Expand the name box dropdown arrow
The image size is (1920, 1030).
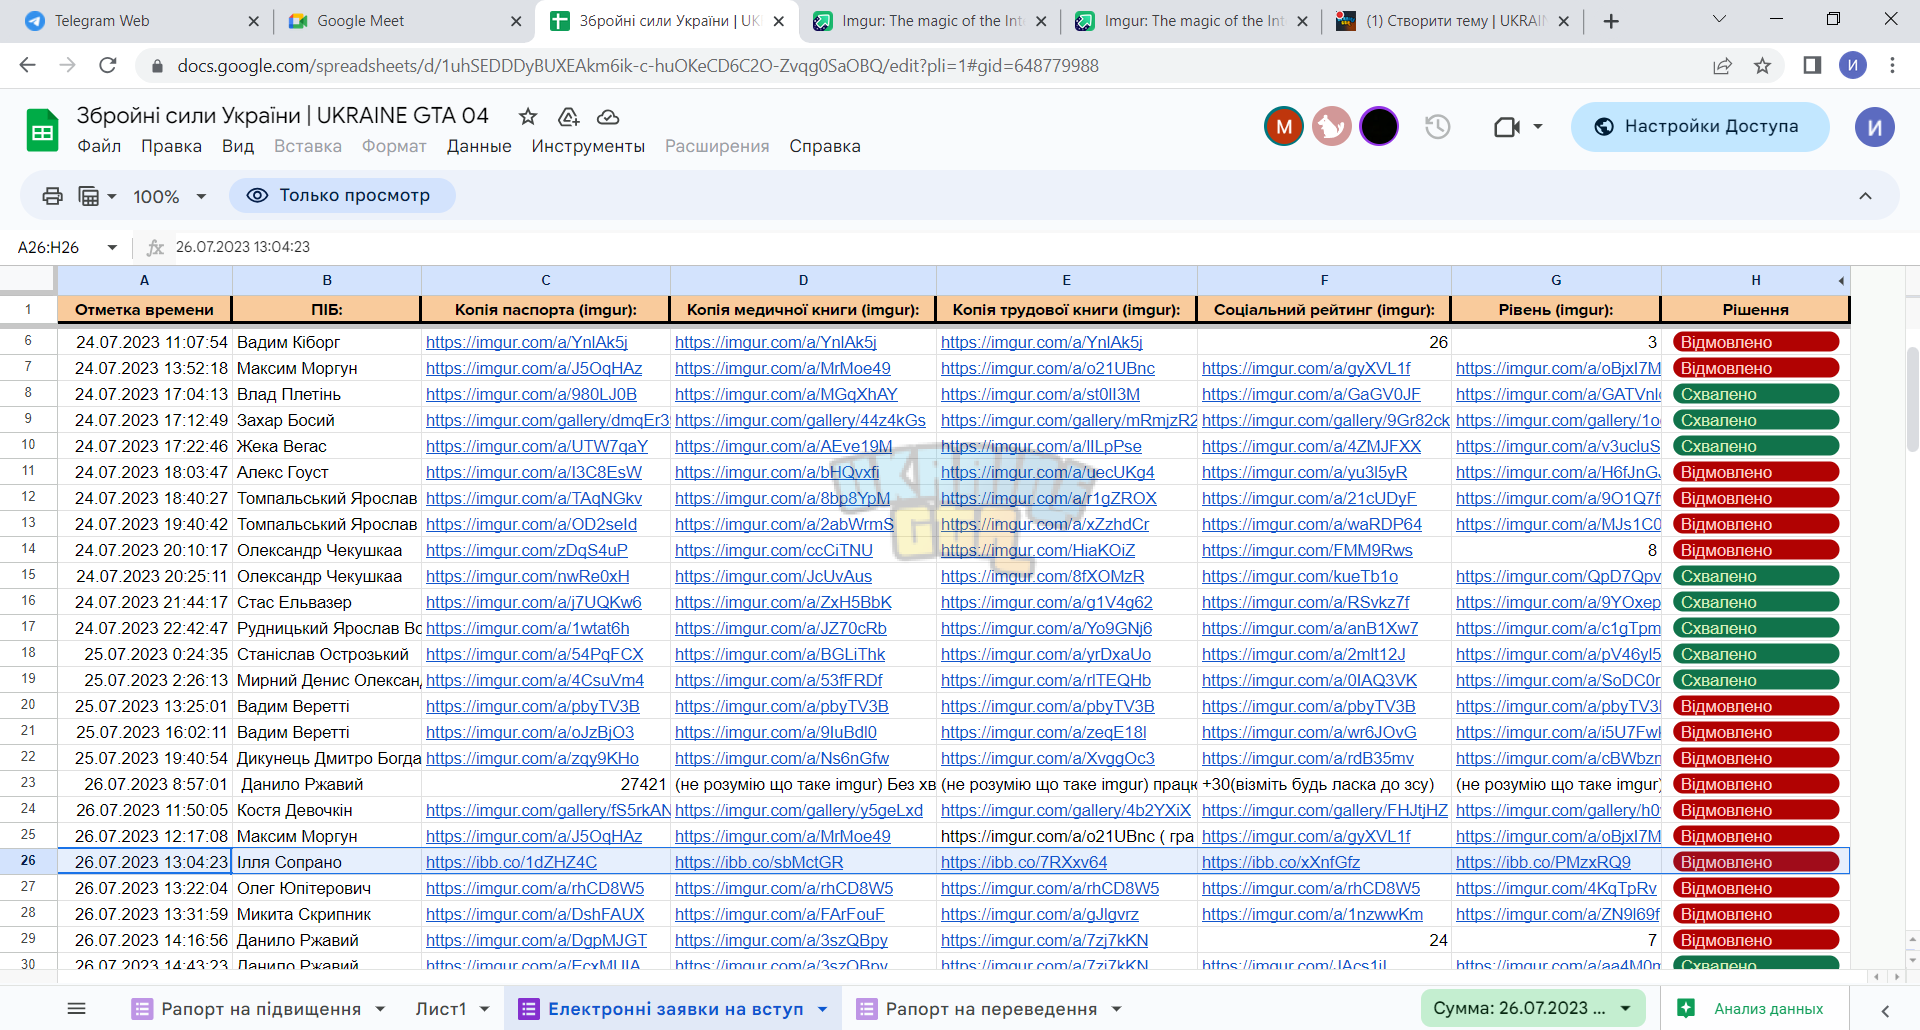tap(112, 247)
